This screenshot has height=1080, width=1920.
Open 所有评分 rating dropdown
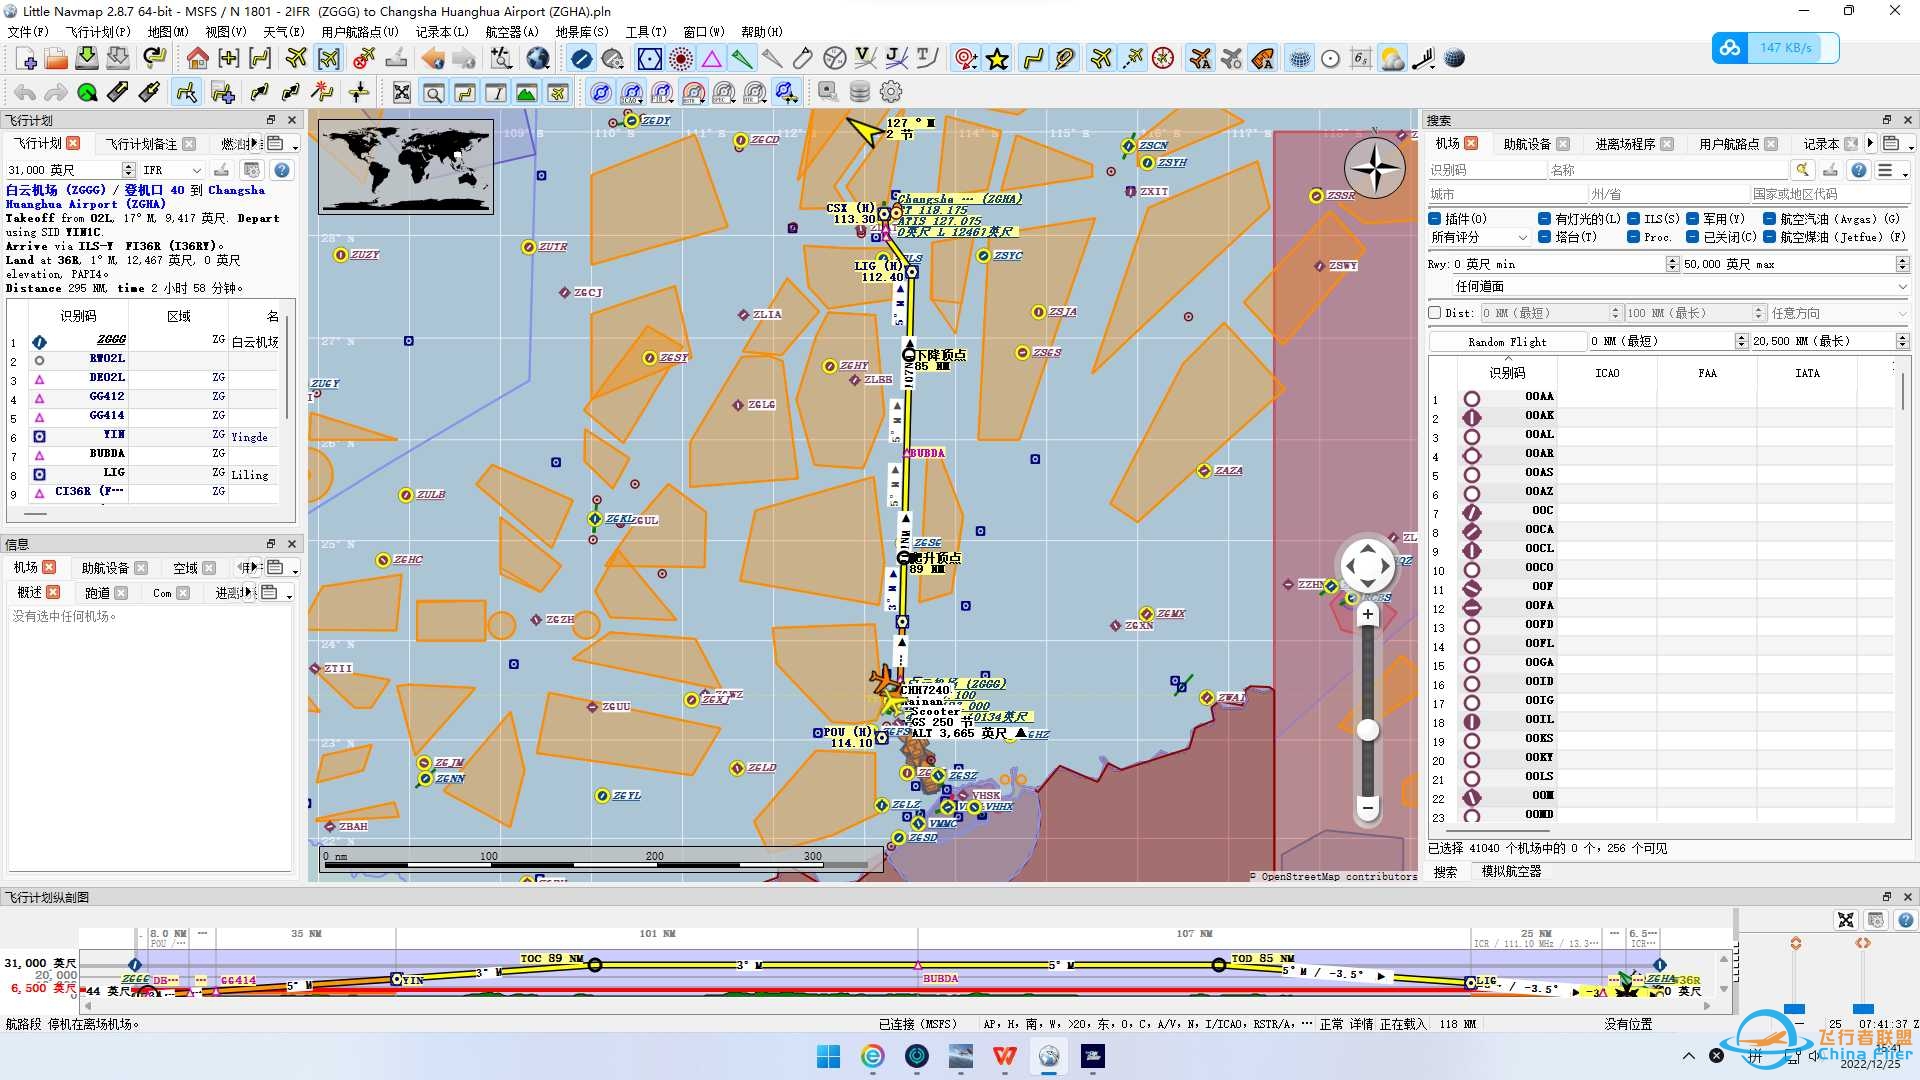[1480, 237]
